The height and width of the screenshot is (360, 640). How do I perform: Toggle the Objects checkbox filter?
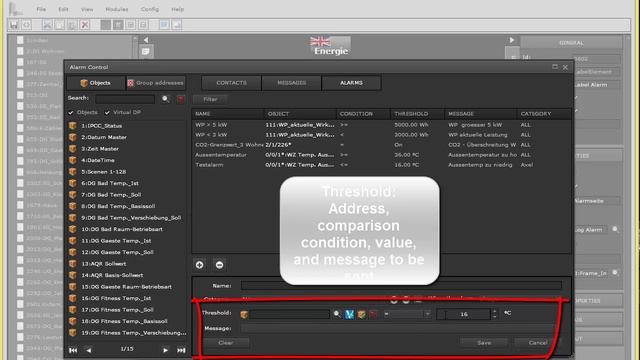coord(71,112)
